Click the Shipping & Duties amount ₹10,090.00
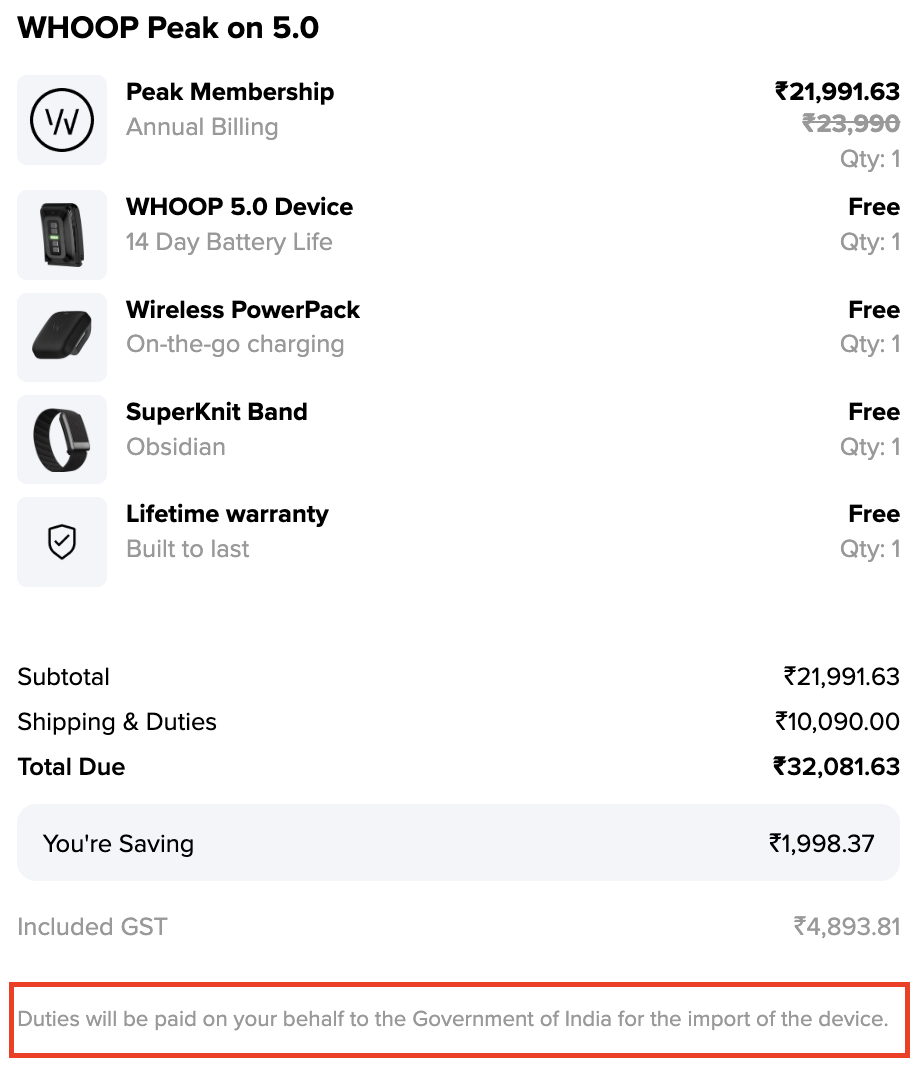 click(837, 722)
